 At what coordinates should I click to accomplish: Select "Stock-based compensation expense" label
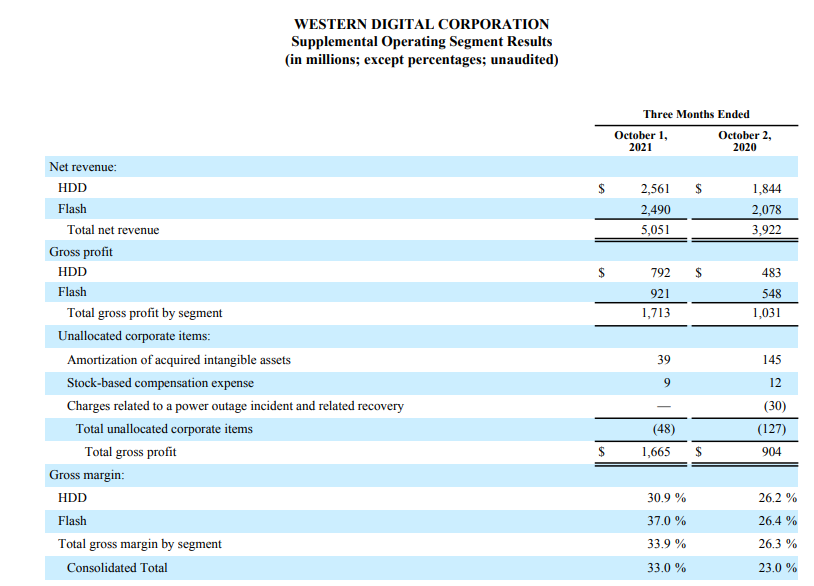tap(160, 383)
